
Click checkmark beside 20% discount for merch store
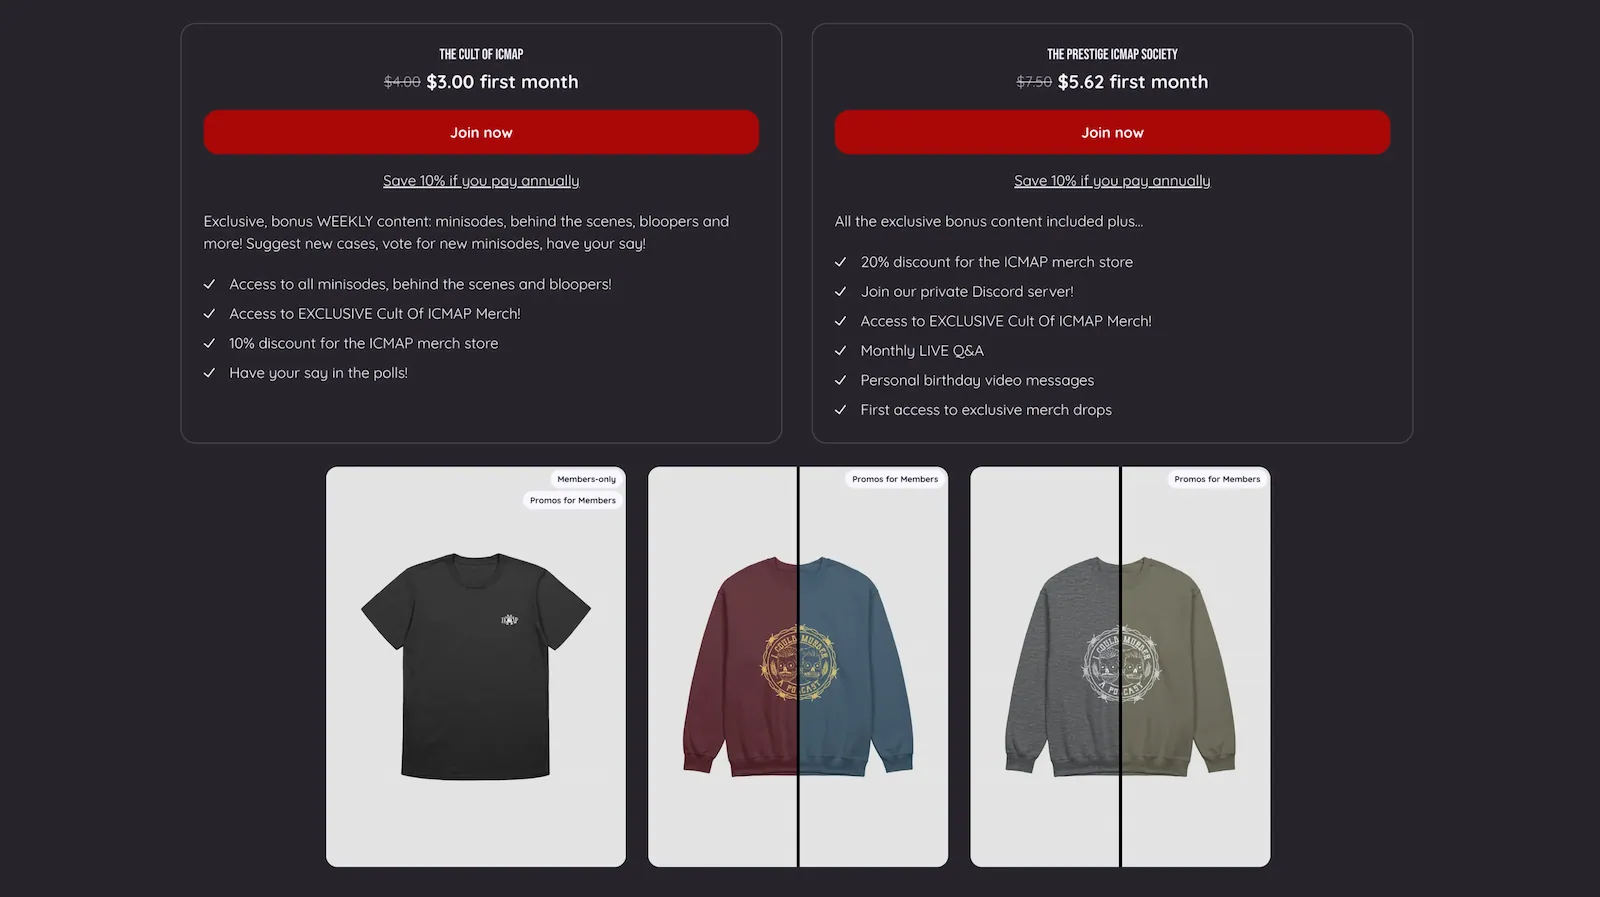point(841,262)
